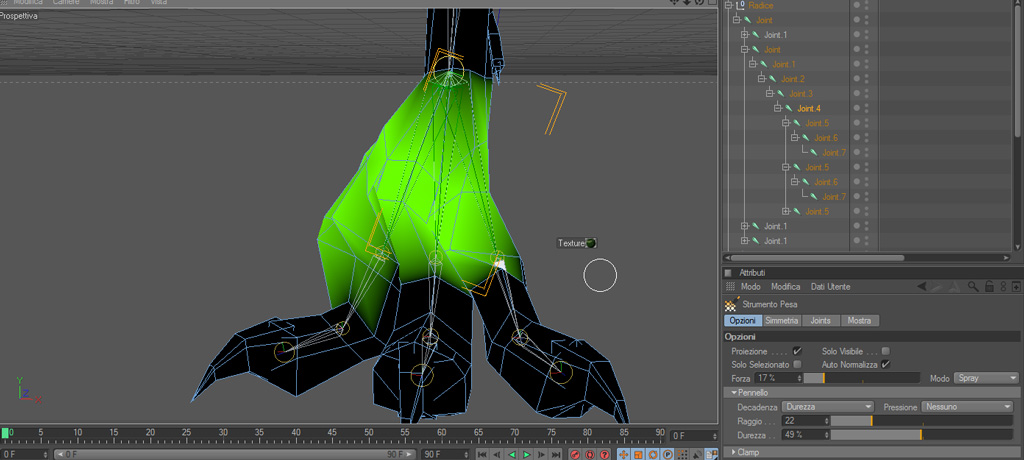Screen dimensions: 1024x460
Task: Open the Modo dropdown showing Spray
Action: click(986, 378)
